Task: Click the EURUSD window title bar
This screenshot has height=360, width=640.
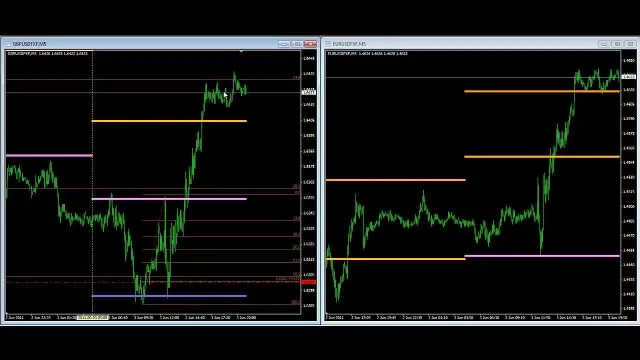Action: click(461, 44)
